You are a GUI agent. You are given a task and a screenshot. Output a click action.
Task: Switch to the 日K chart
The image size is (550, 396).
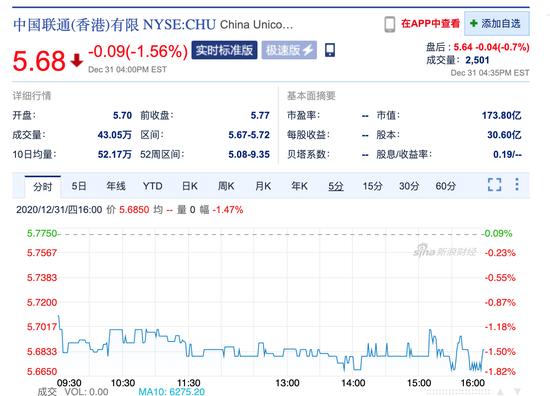pos(190,186)
